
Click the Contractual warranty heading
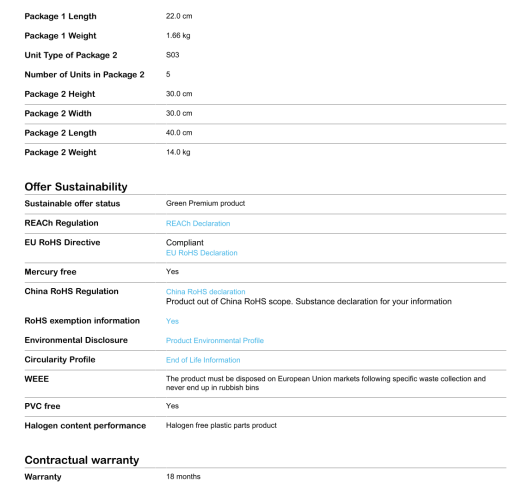(82, 460)
